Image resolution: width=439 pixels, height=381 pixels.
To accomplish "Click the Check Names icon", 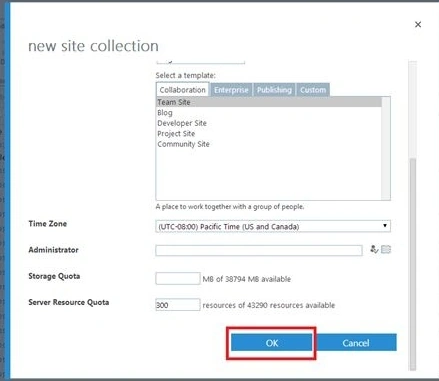I will tap(374, 249).
